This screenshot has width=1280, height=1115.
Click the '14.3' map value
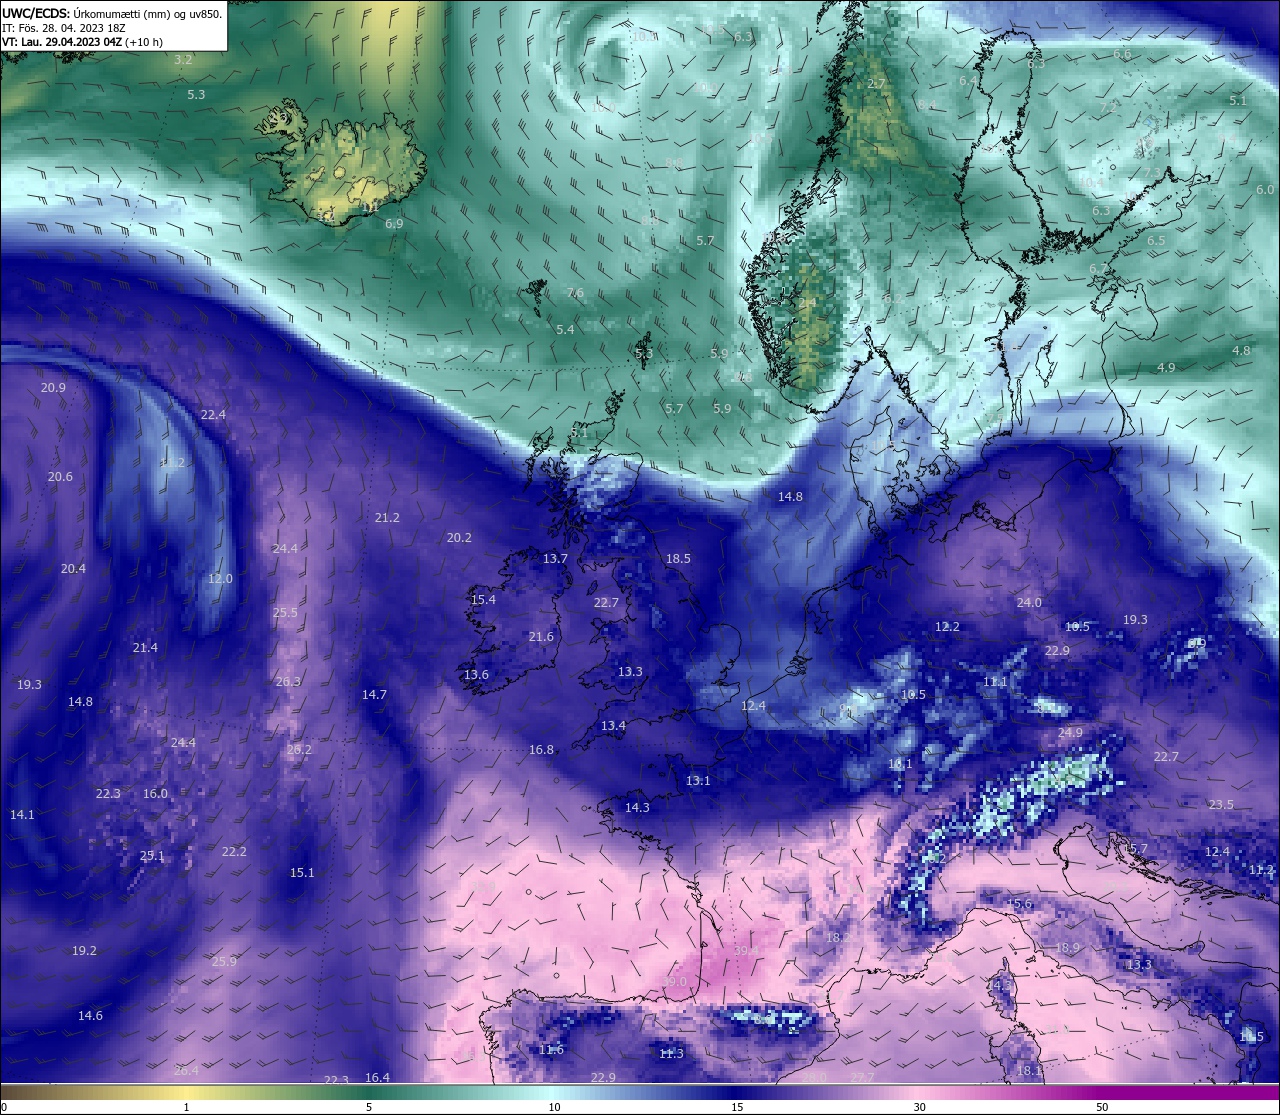point(637,808)
